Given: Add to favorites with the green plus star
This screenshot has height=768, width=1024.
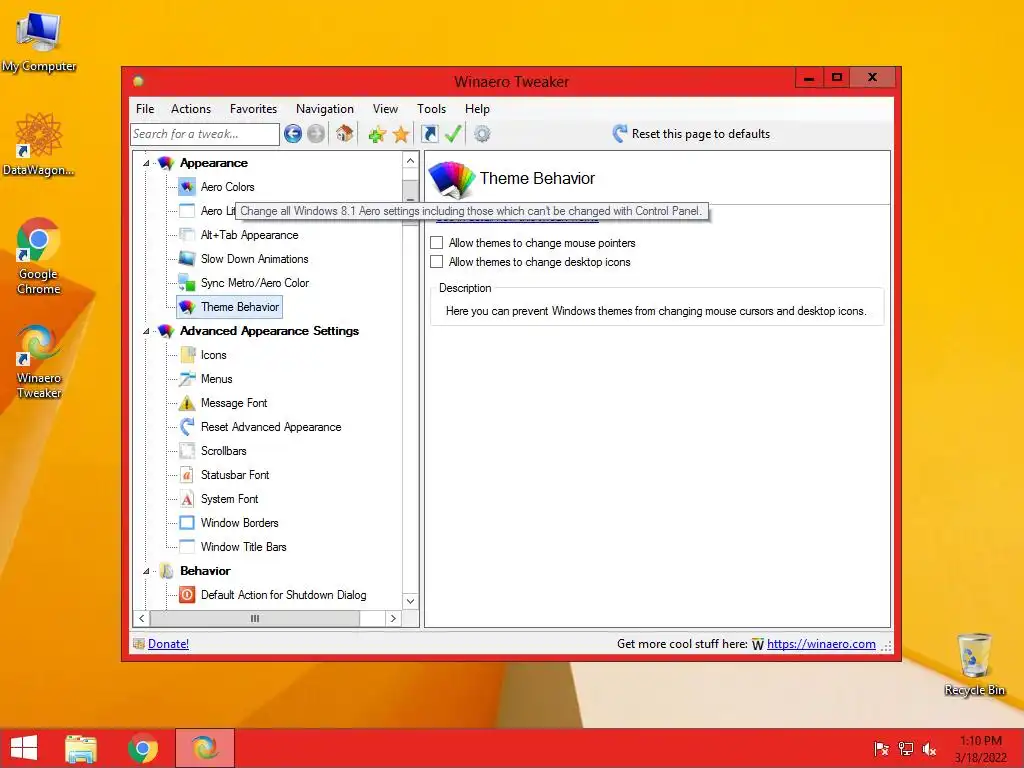Looking at the screenshot, I should tap(377, 135).
